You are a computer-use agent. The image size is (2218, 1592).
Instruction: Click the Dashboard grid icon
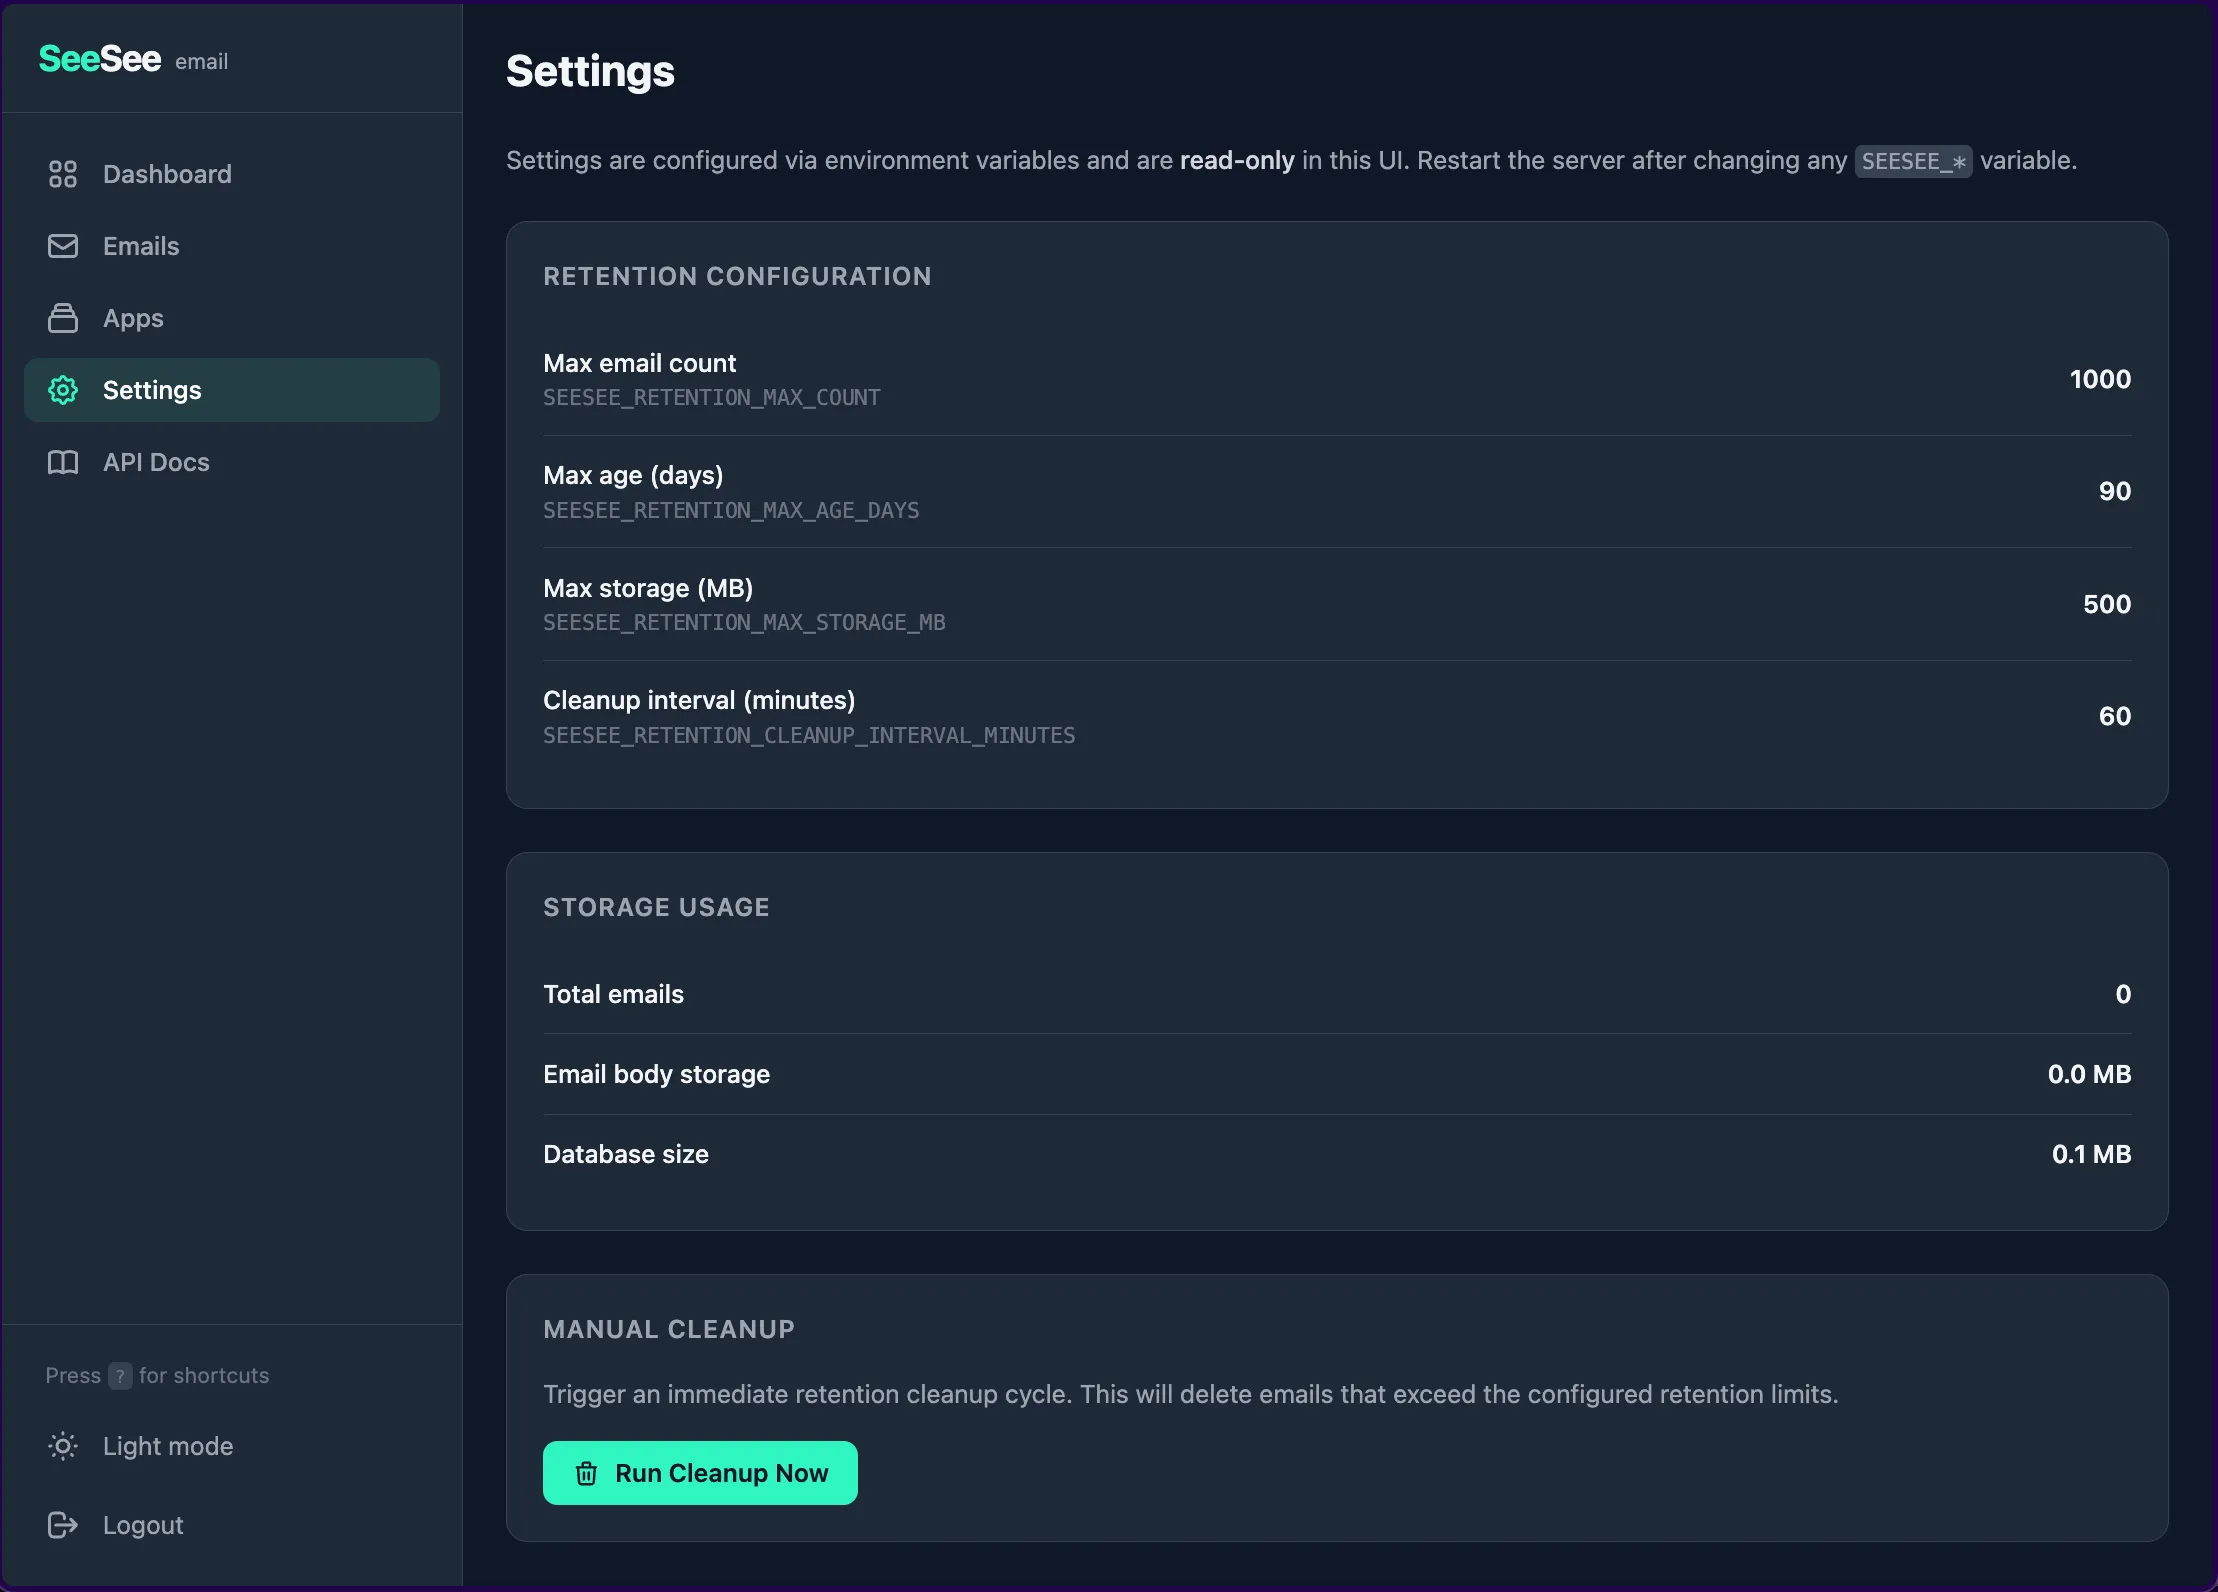point(62,173)
